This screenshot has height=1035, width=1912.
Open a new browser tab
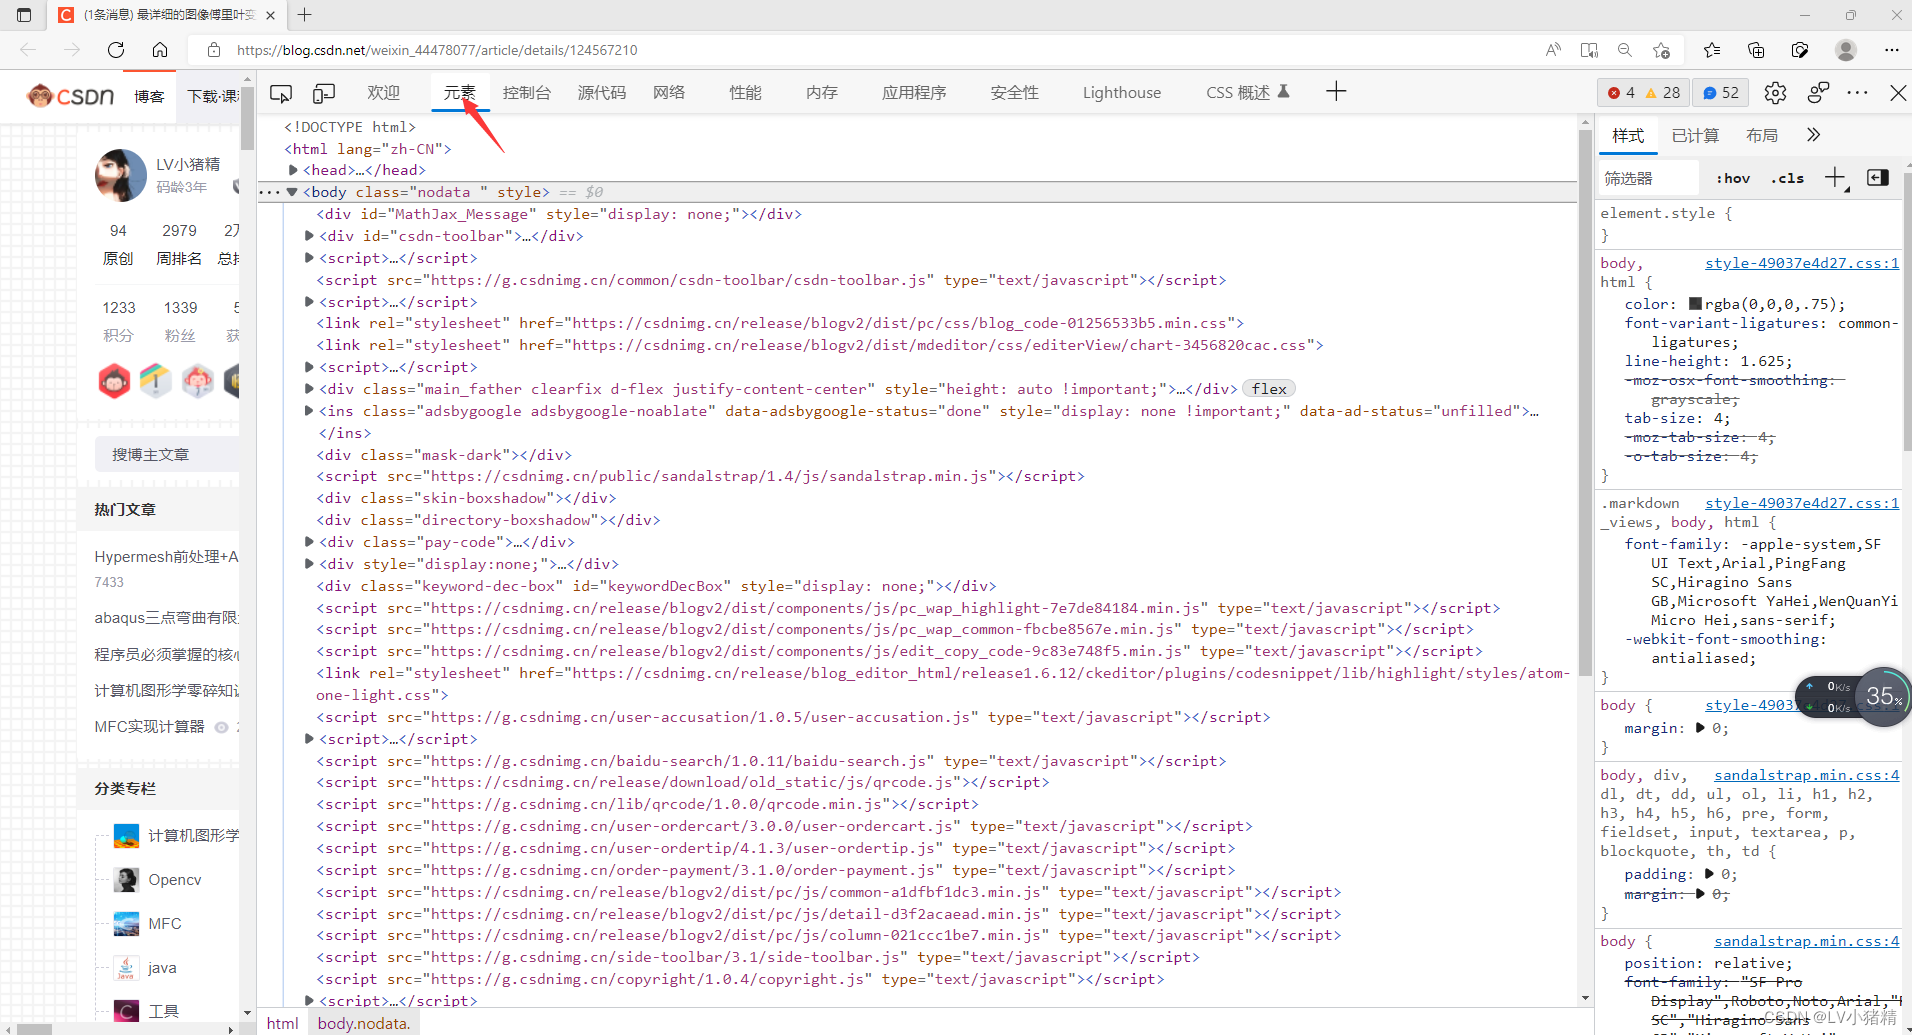[305, 15]
